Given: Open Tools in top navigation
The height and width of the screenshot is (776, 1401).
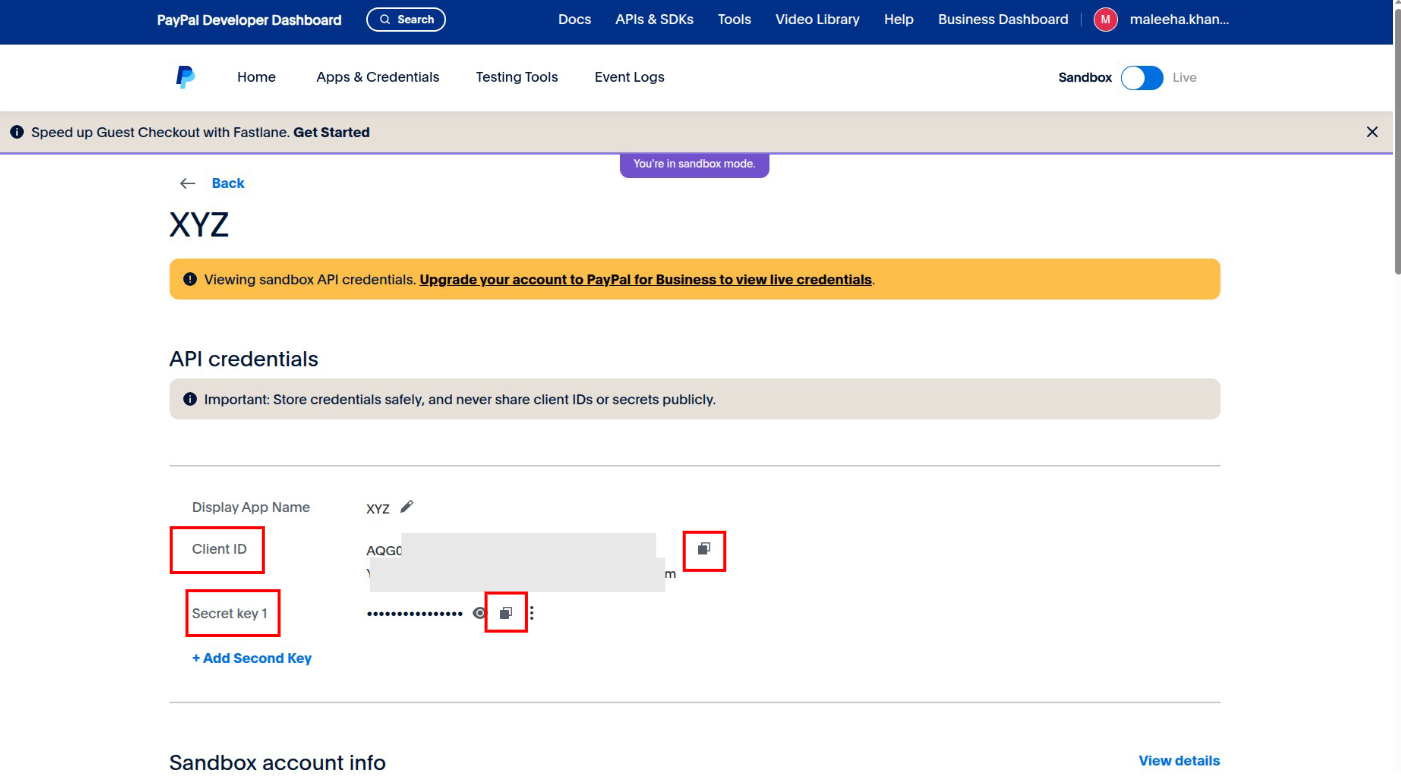Looking at the screenshot, I should pyautogui.click(x=734, y=19).
